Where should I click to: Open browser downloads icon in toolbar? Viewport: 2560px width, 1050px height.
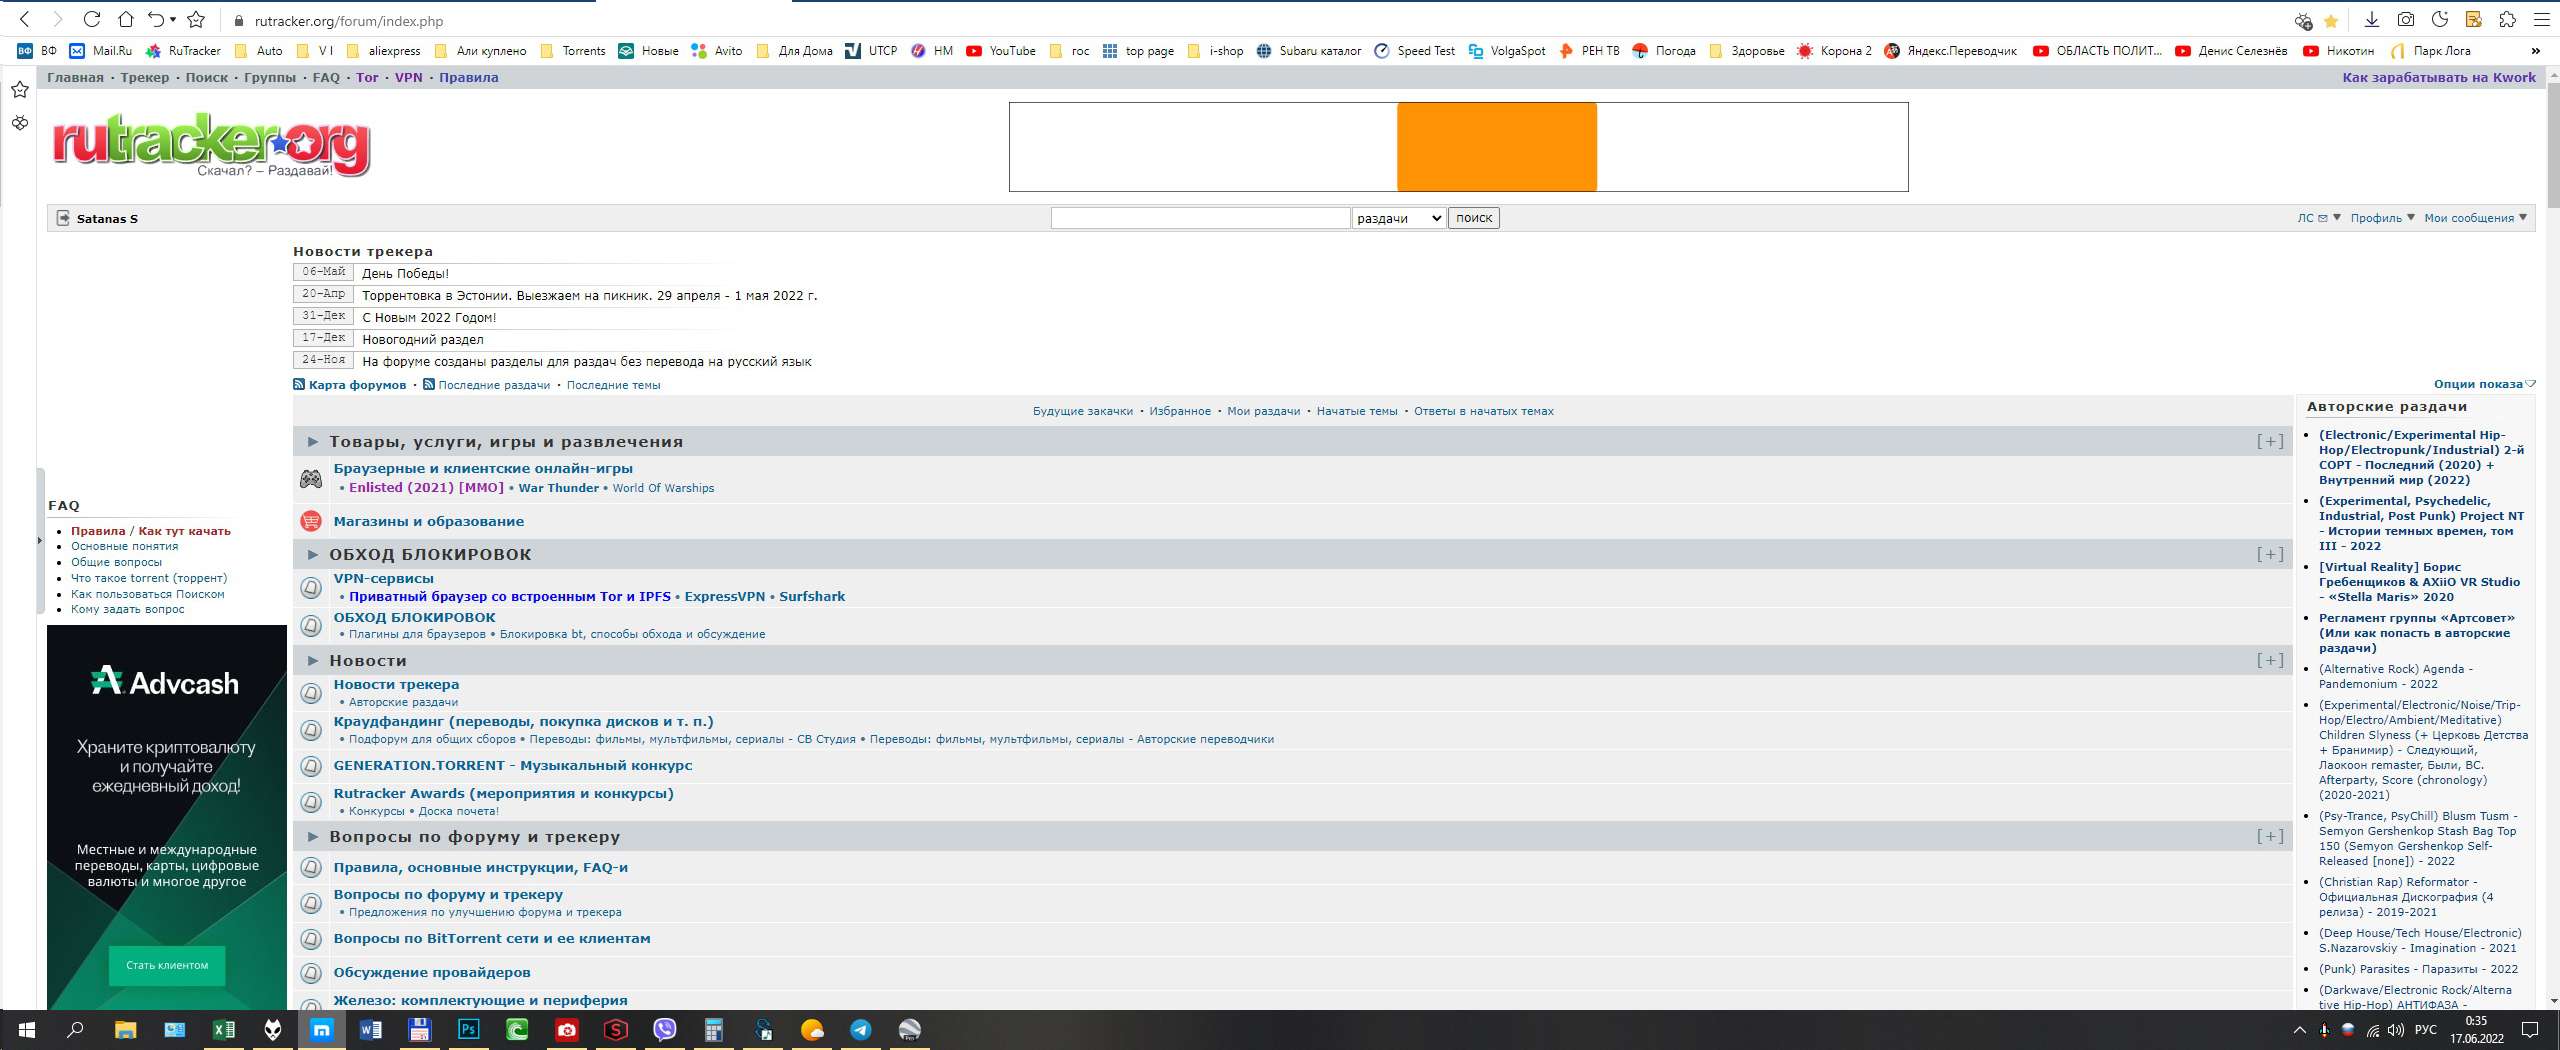(2371, 20)
